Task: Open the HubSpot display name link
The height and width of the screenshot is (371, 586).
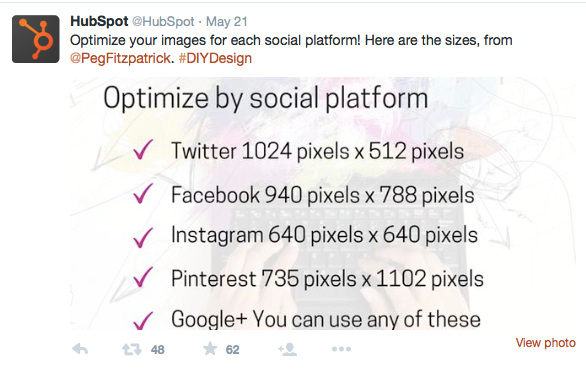Action: (x=99, y=21)
